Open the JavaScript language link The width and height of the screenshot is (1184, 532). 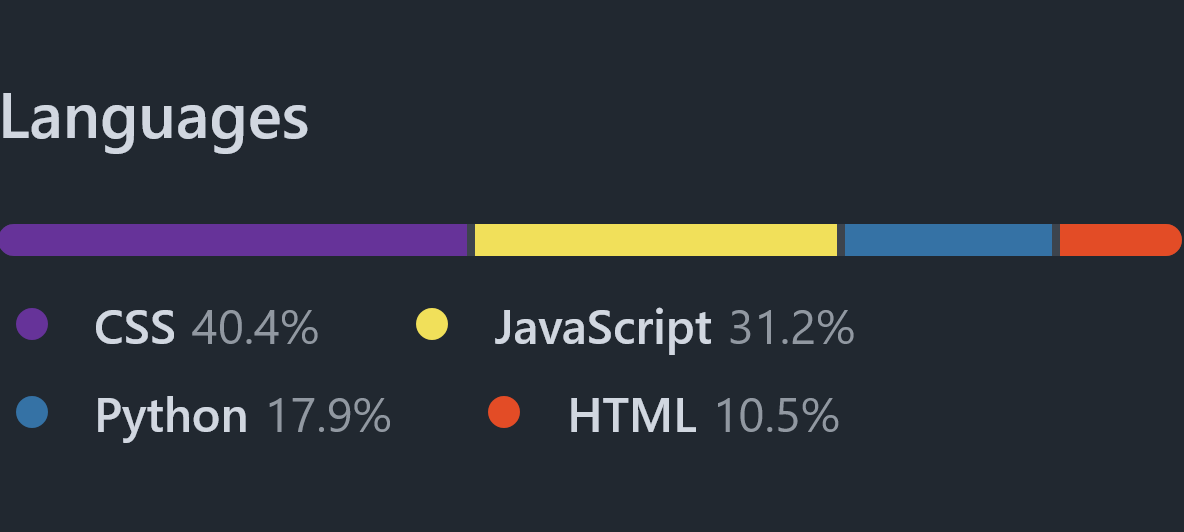(603, 327)
